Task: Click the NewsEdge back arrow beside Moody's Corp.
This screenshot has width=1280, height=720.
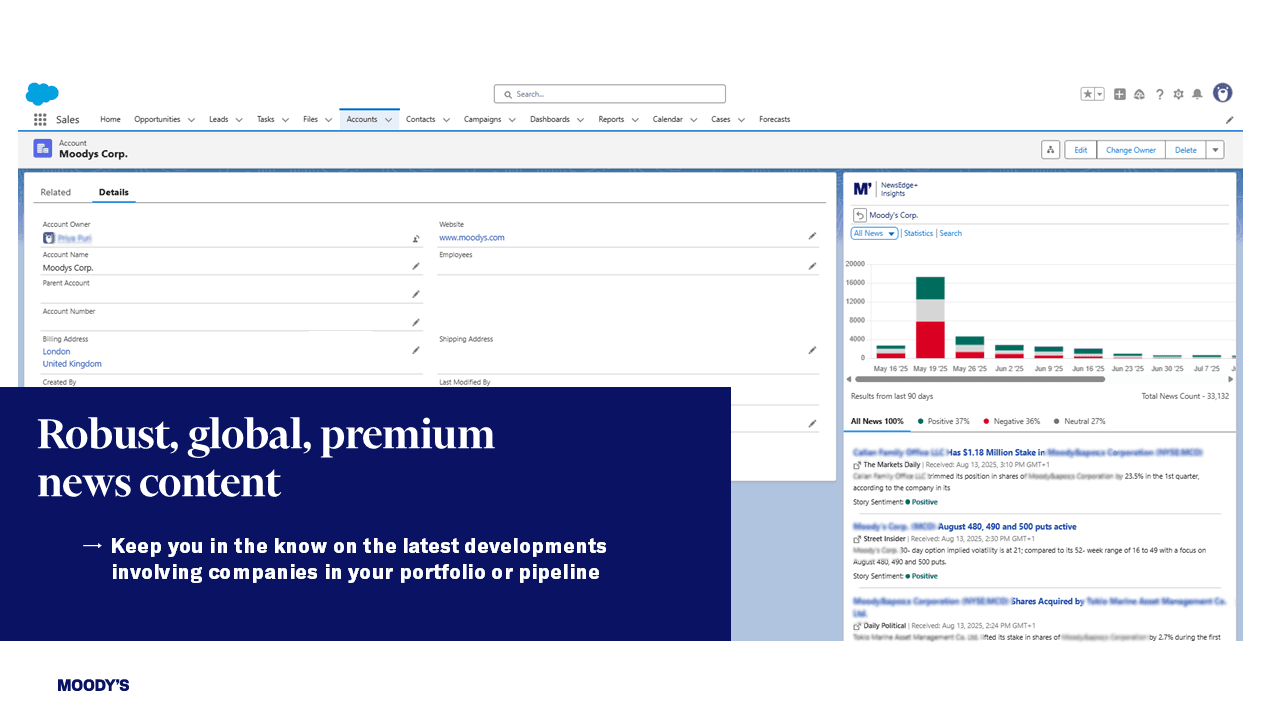Action: (859, 215)
